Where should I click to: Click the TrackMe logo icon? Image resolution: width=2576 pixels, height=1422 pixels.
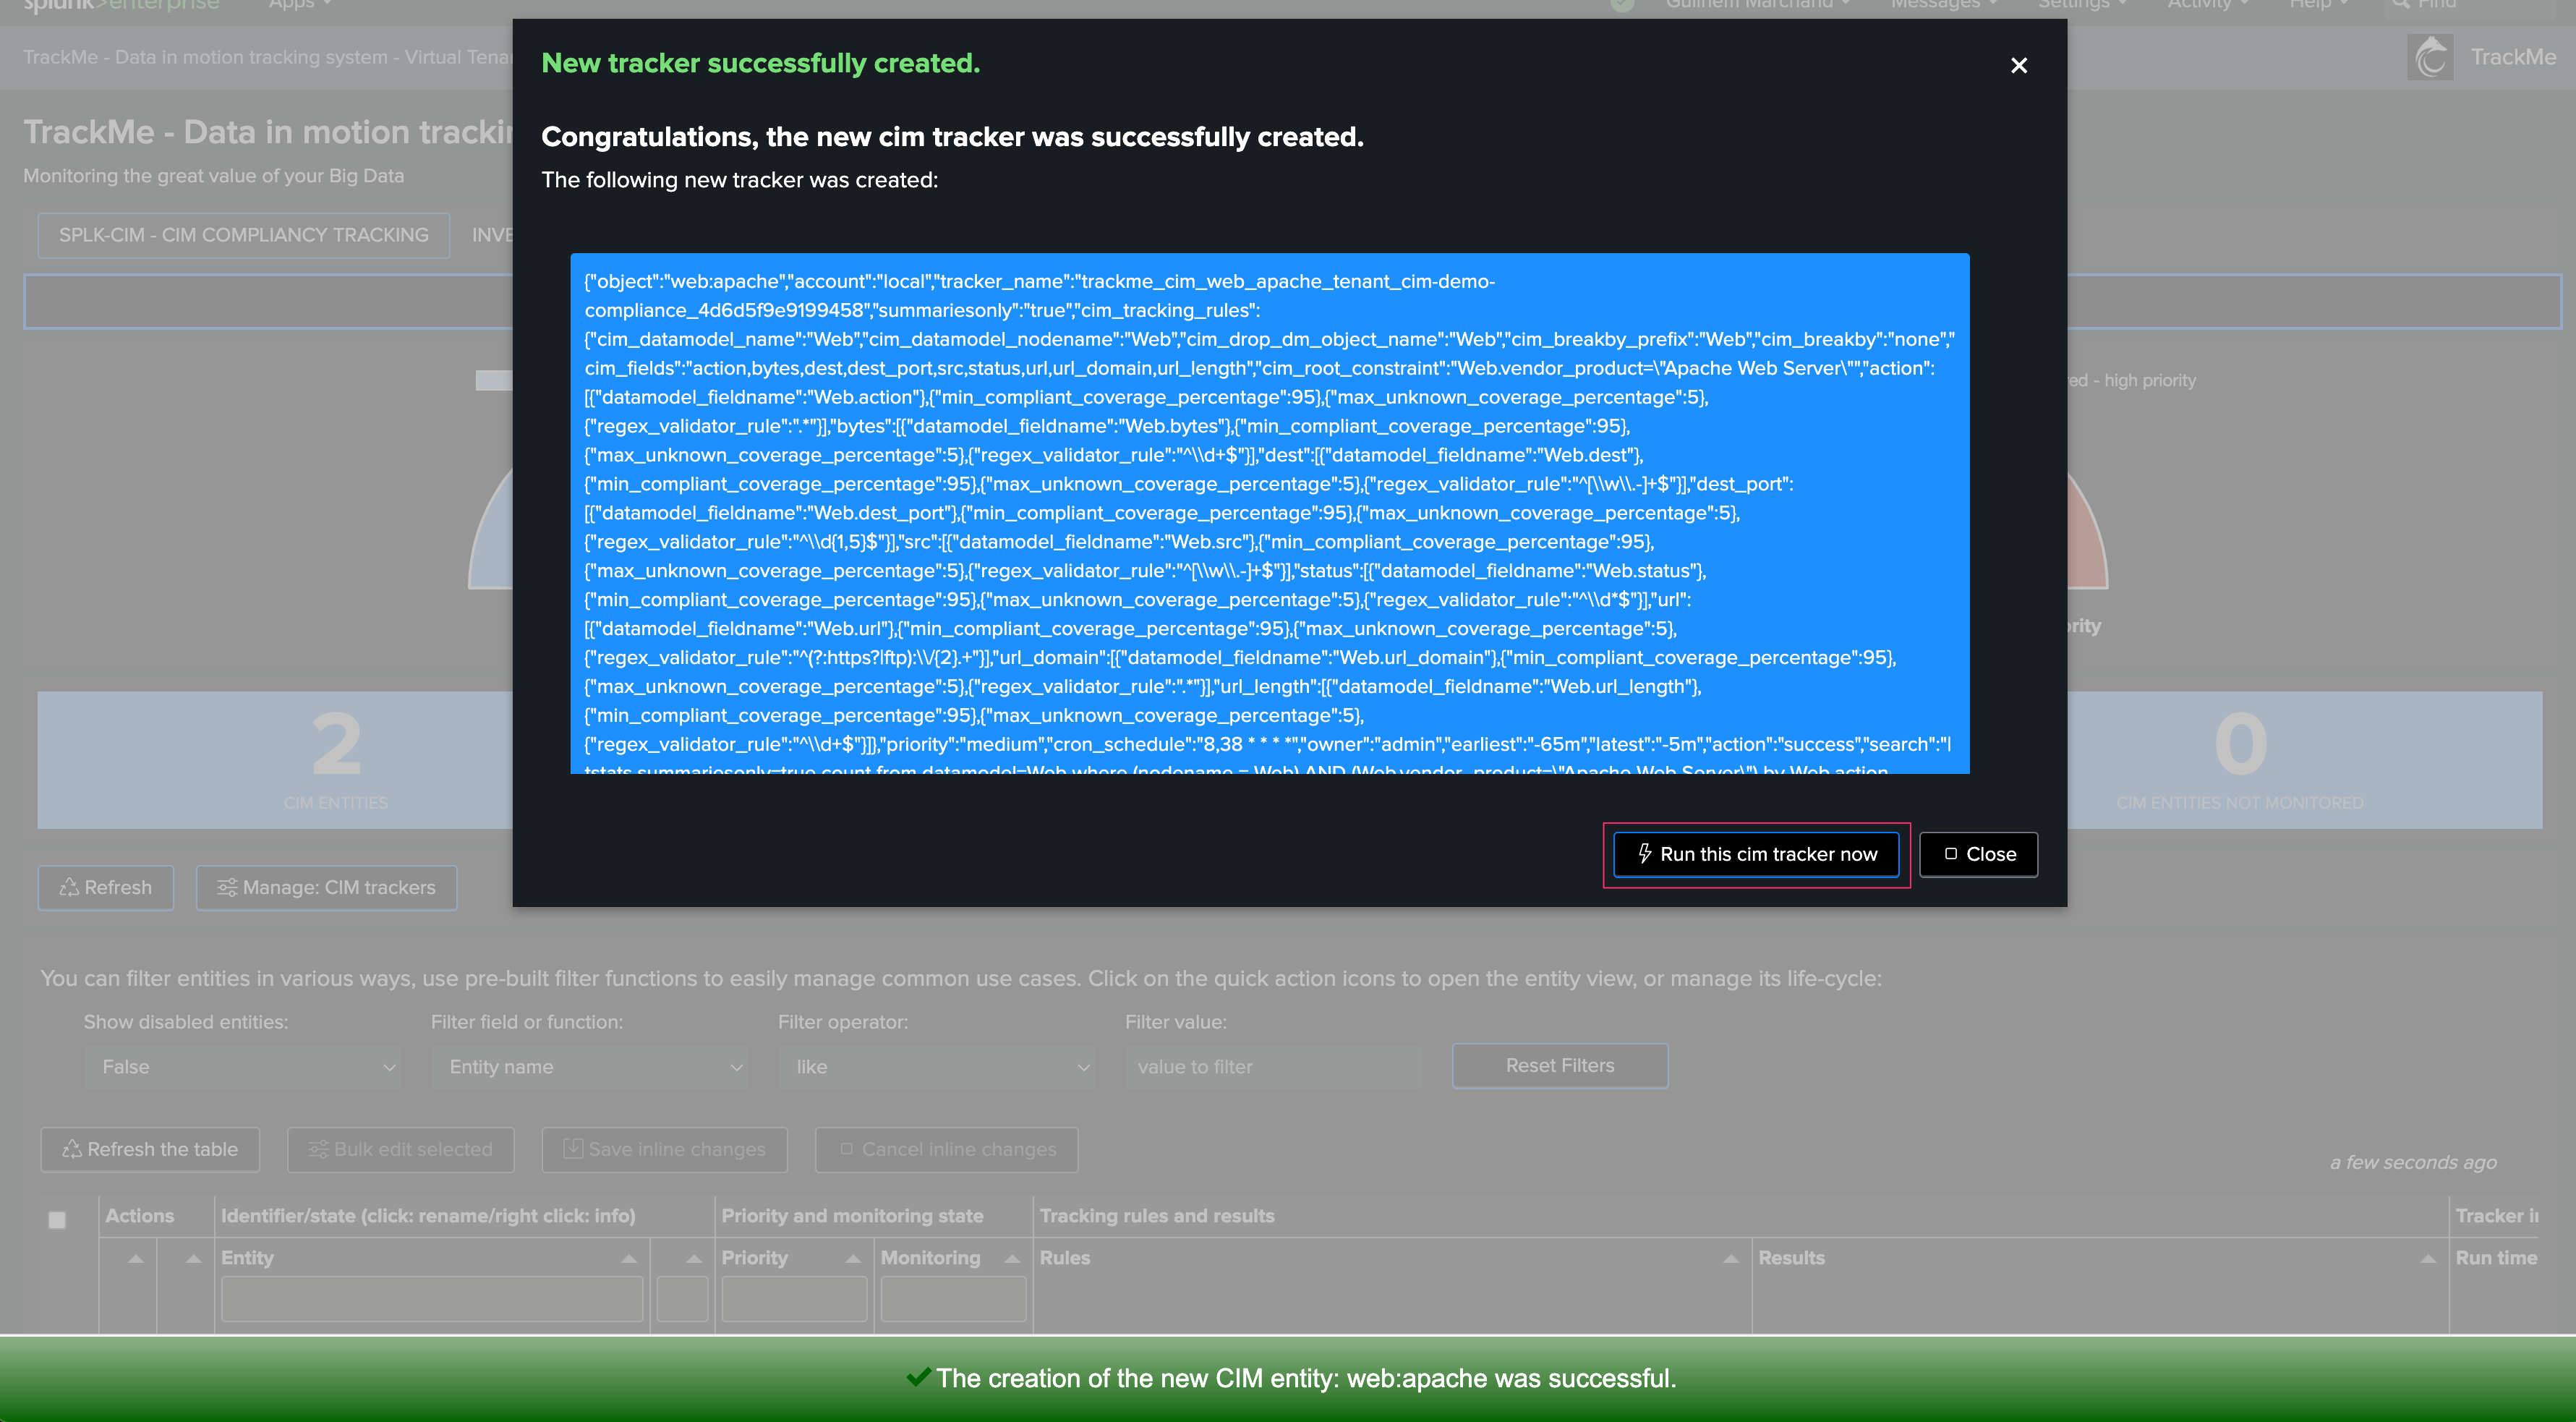[x=2431, y=57]
